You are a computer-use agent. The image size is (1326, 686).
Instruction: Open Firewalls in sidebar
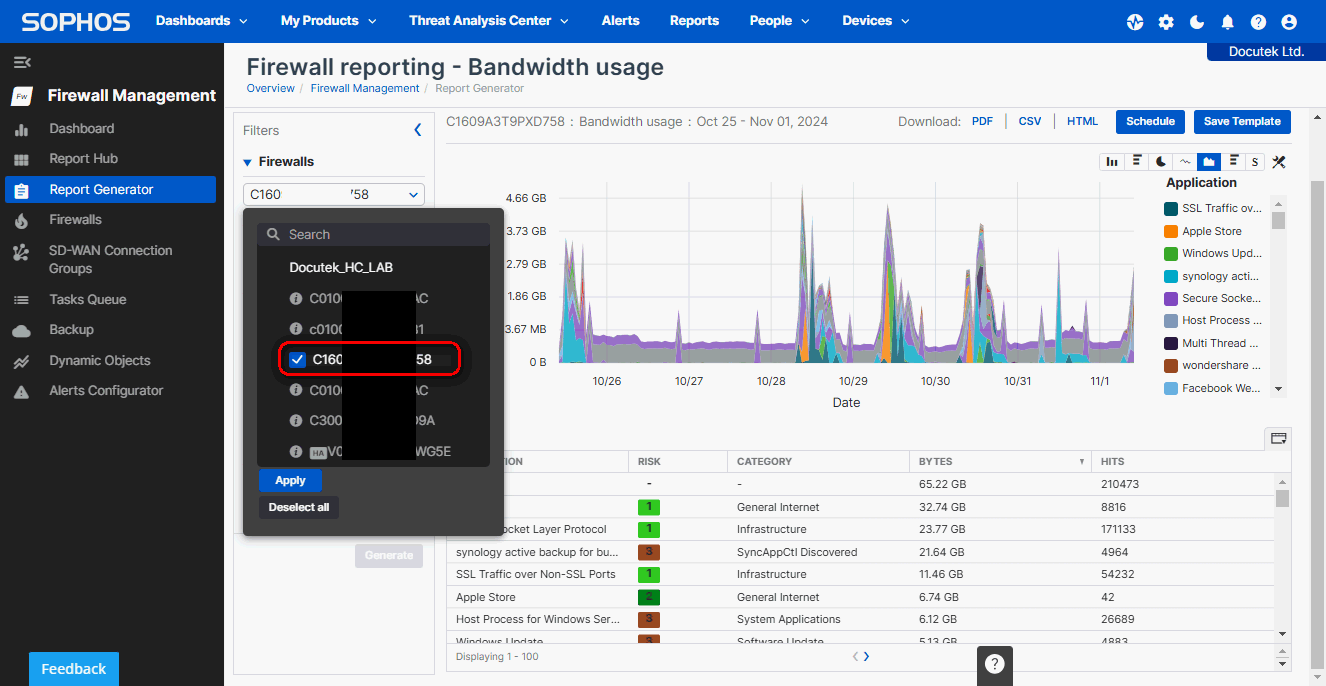(76, 220)
